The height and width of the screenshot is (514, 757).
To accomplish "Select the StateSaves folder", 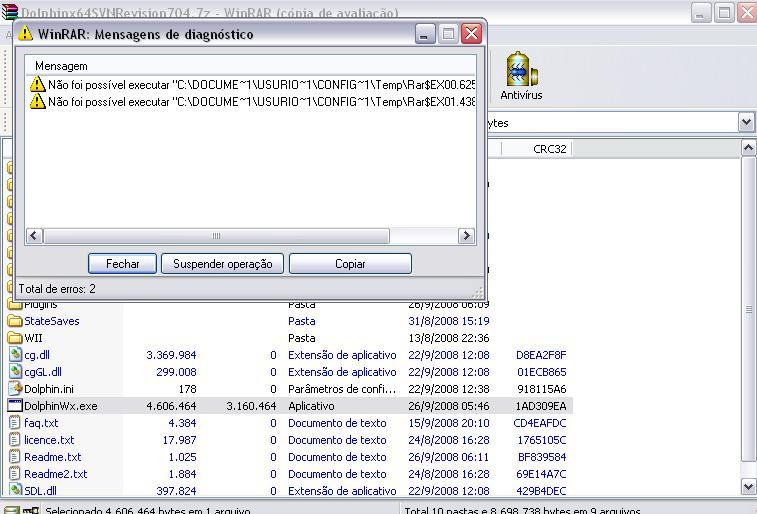I will (x=52, y=321).
